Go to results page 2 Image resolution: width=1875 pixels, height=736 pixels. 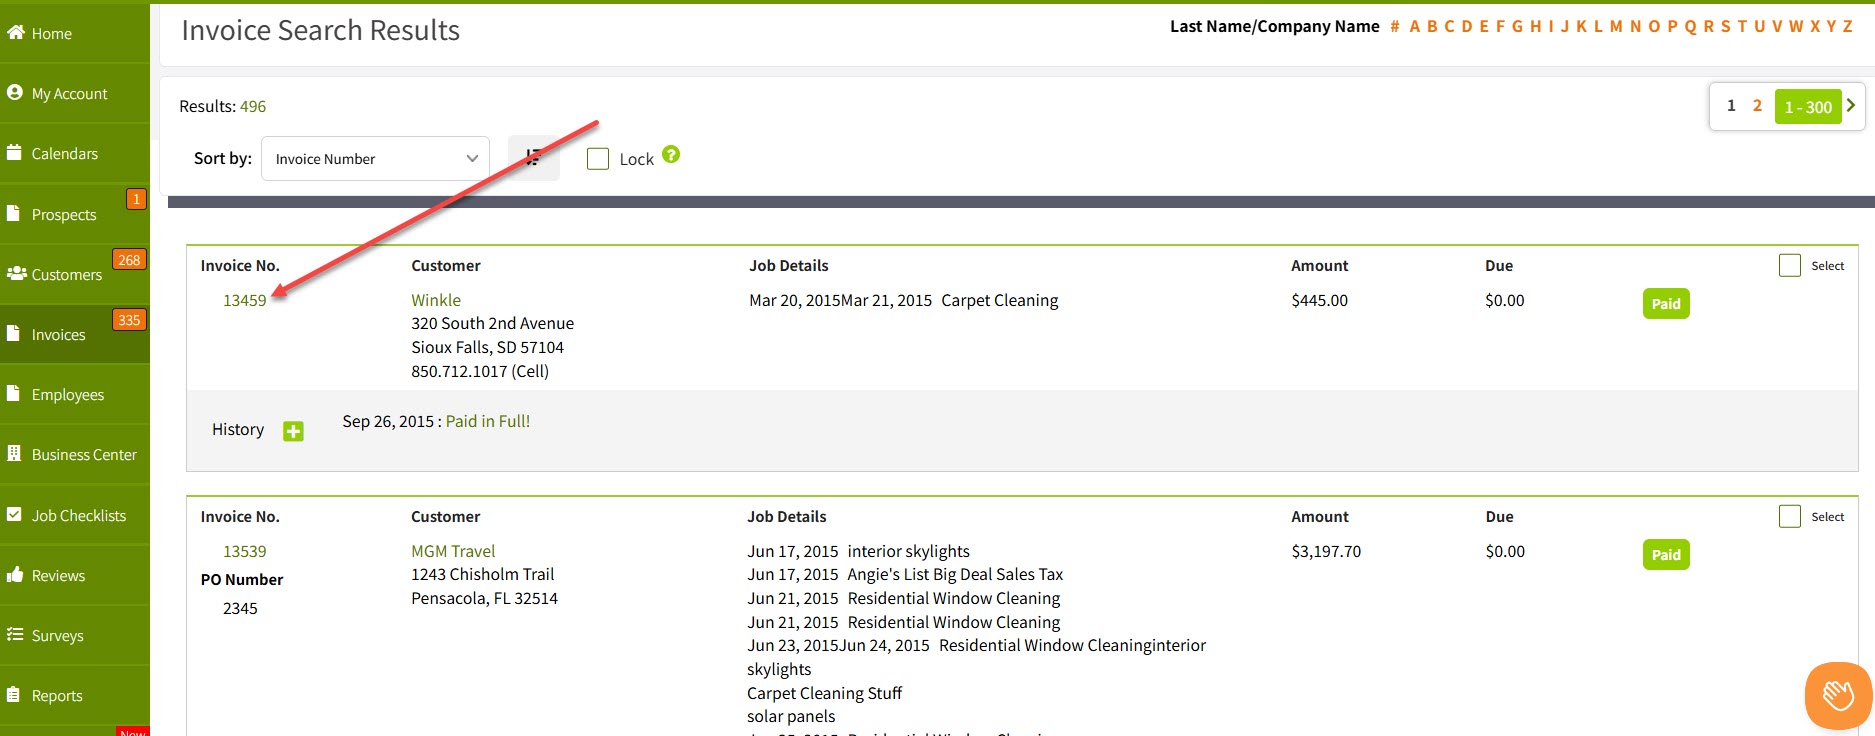point(1757,105)
